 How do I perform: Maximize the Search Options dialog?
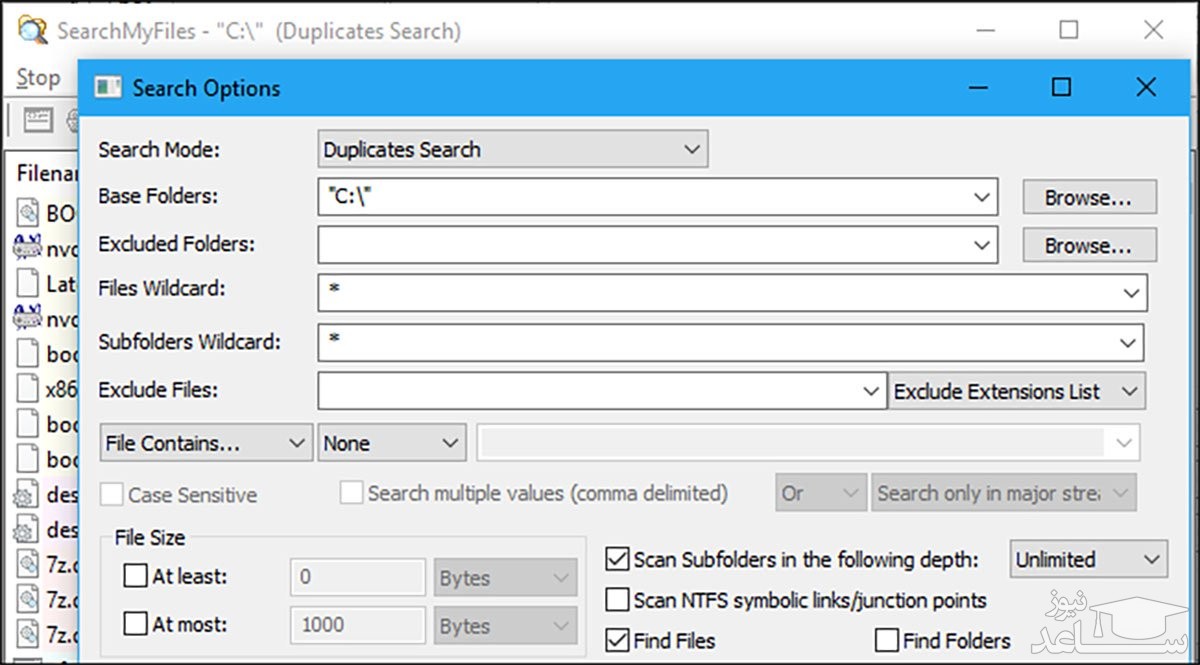(1061, 88)
